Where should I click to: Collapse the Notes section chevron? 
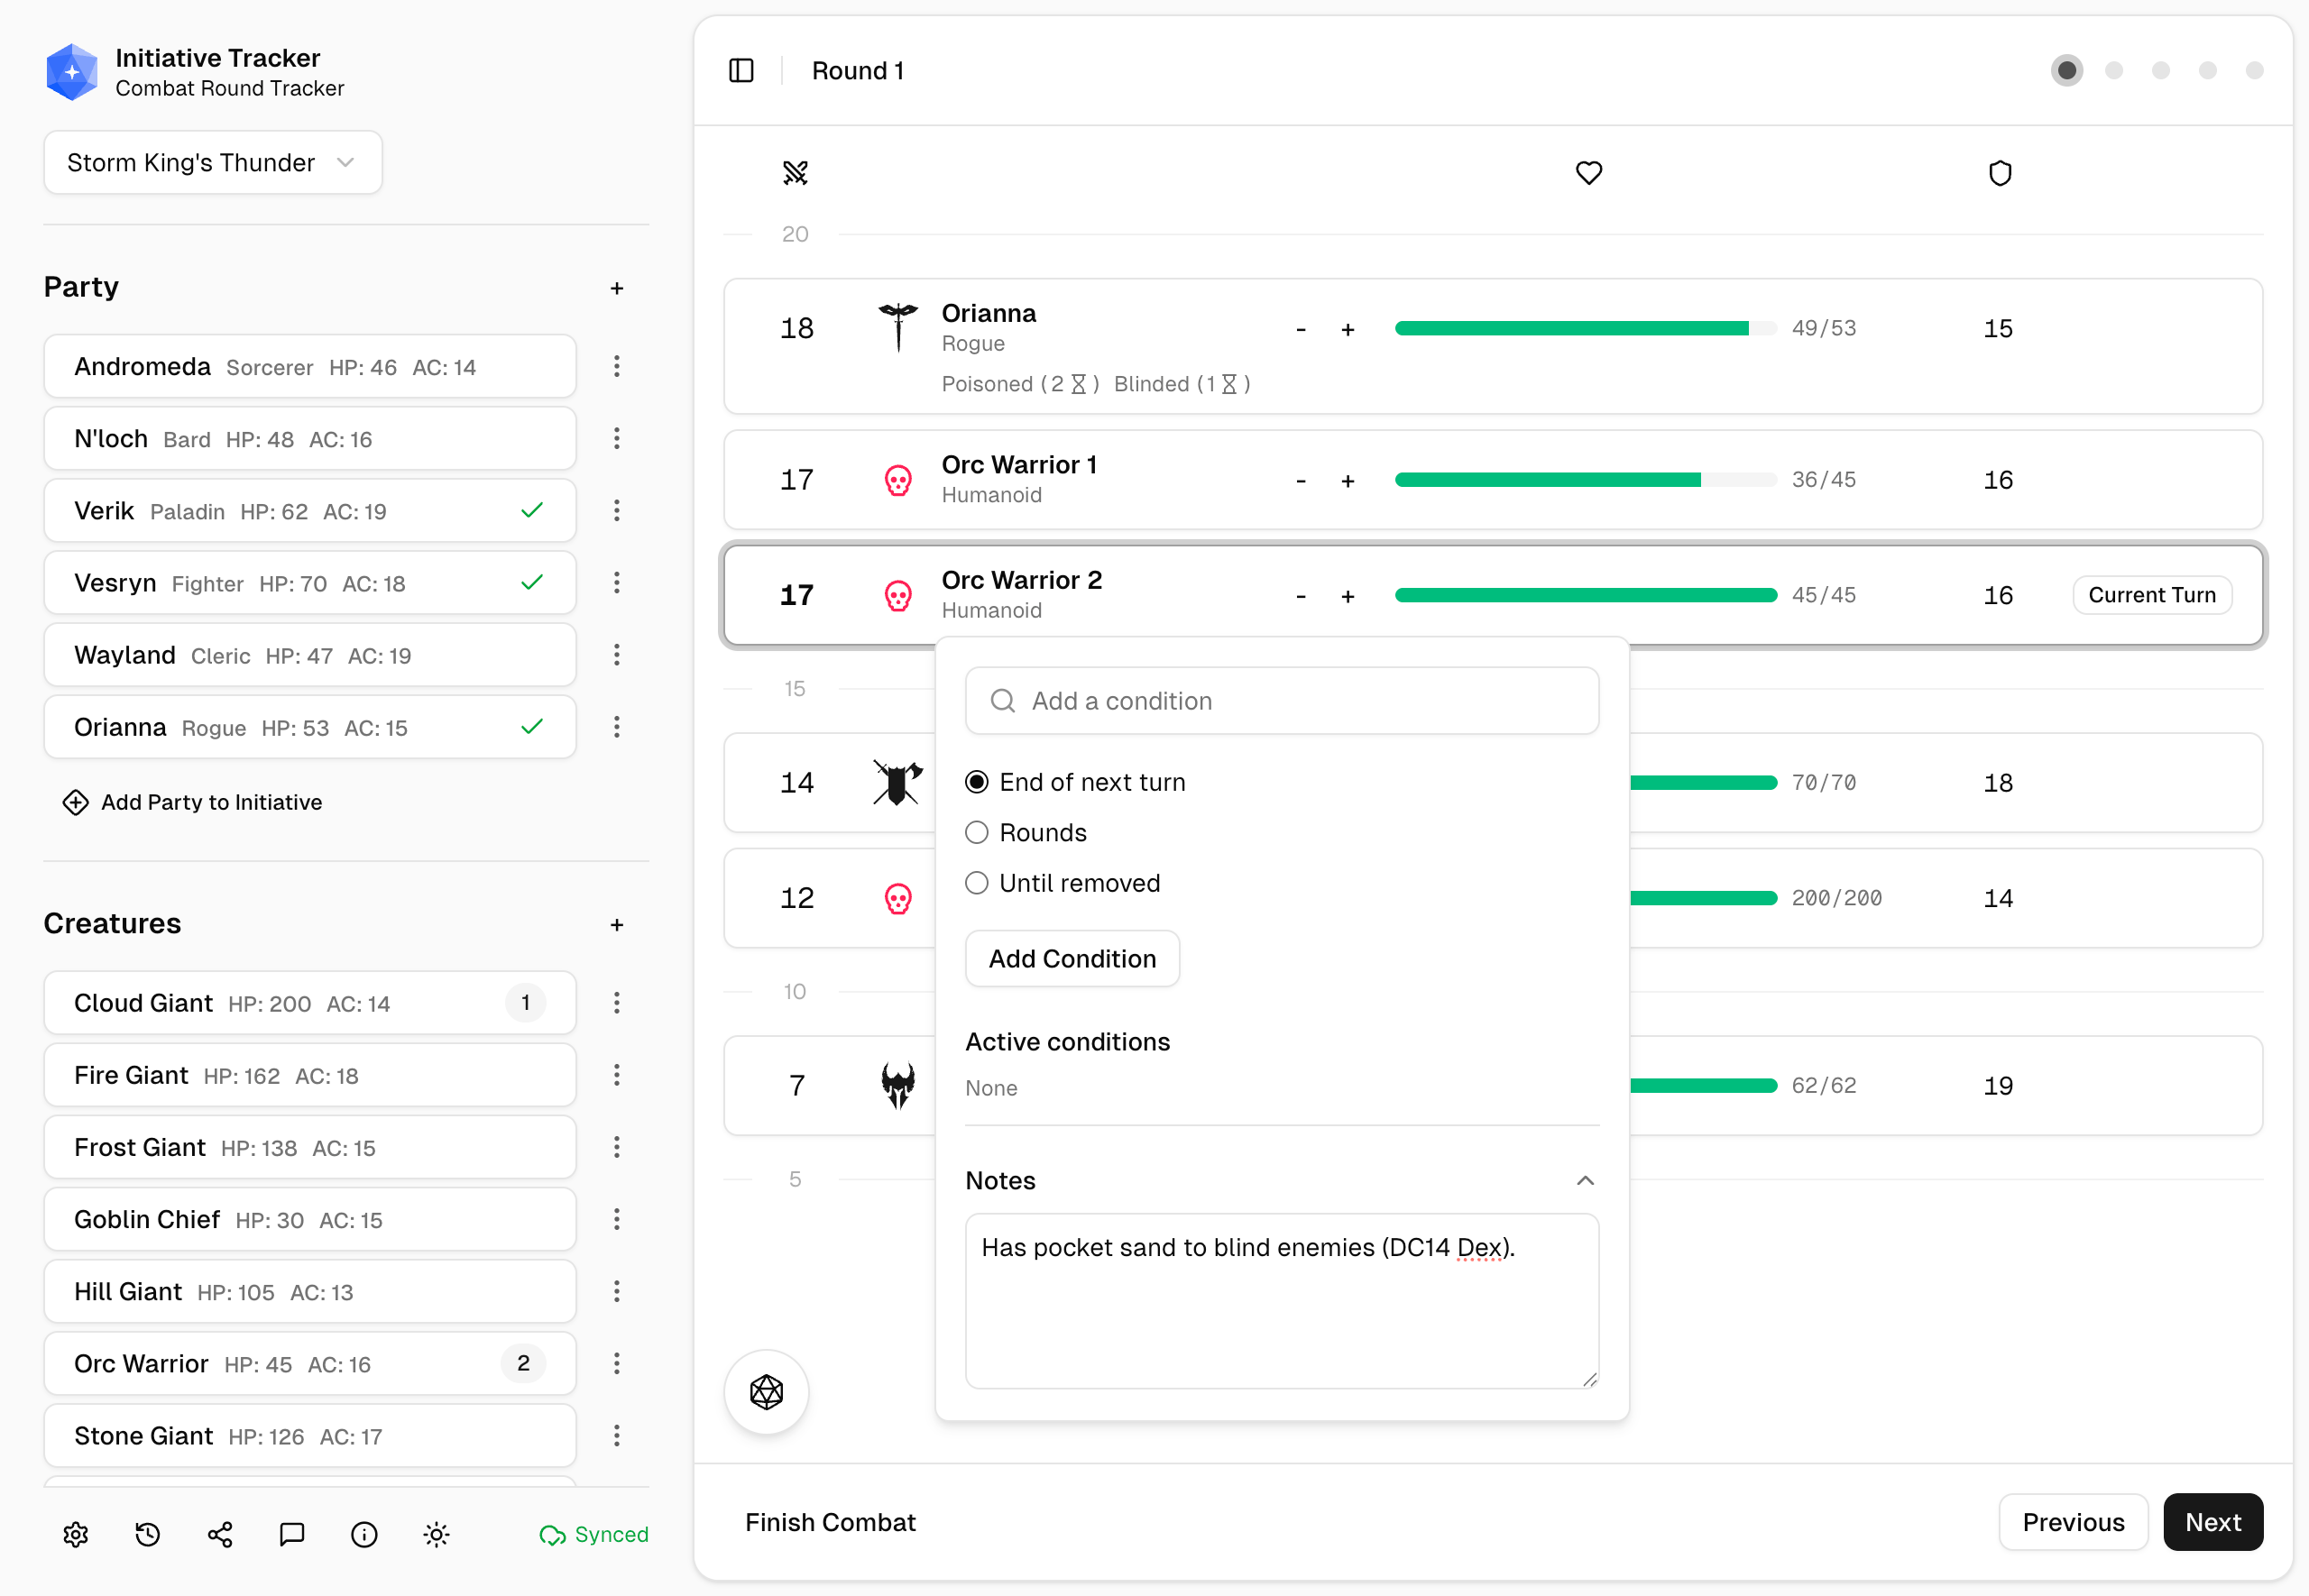tap(1585, 1180)
